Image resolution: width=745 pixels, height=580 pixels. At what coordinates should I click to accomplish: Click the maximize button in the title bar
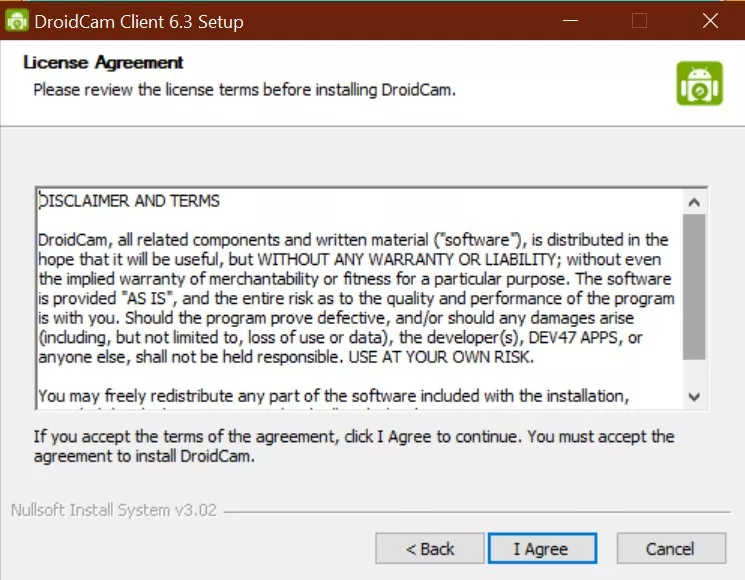(x=640, y=20)
